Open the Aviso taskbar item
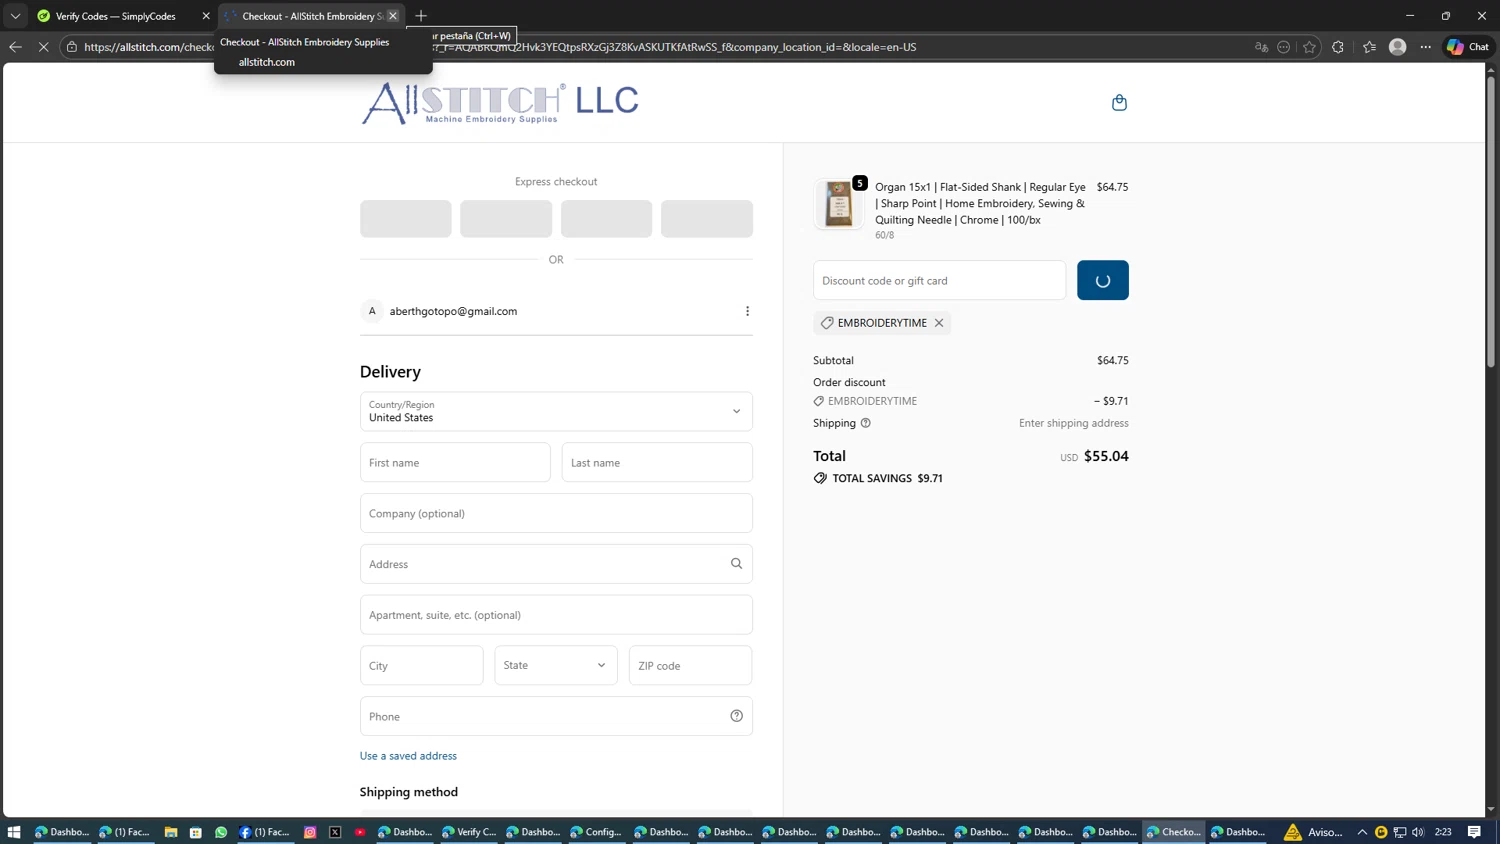Screen dimensions: 1500x844 tap(1314, 832)
